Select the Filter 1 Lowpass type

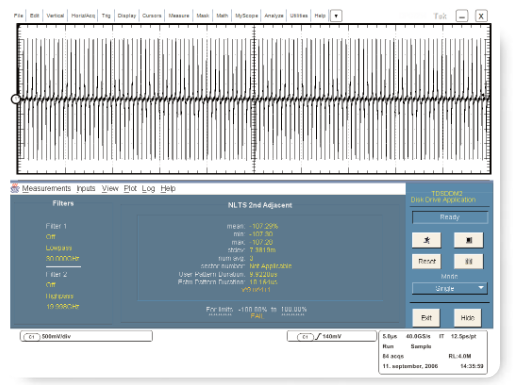click(x=59, y=248)
